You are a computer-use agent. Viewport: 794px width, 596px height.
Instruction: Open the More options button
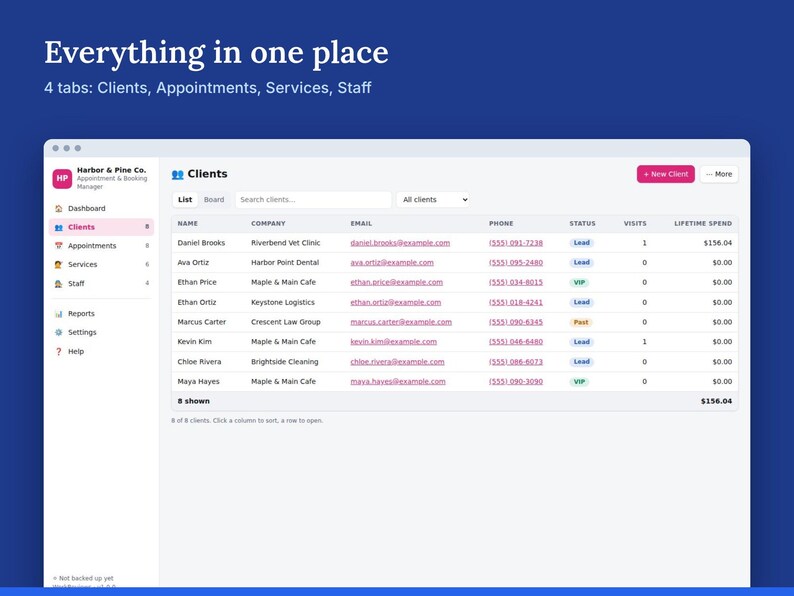click(719, 174)
